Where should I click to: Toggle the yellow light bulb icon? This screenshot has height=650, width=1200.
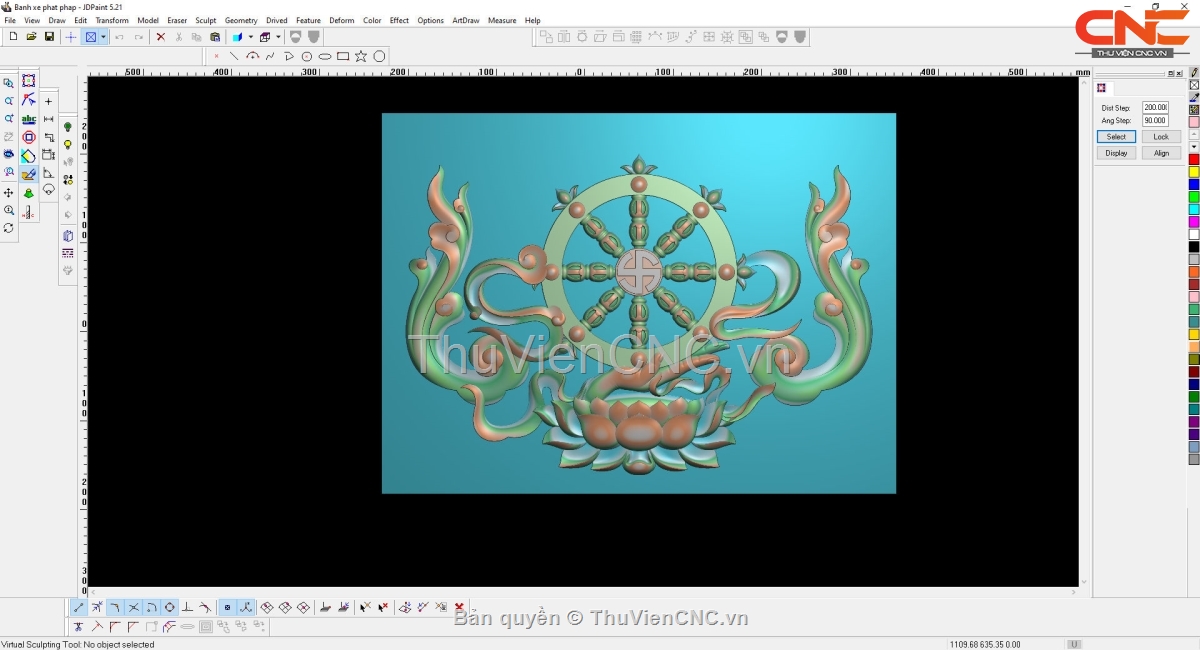point(68,145)
